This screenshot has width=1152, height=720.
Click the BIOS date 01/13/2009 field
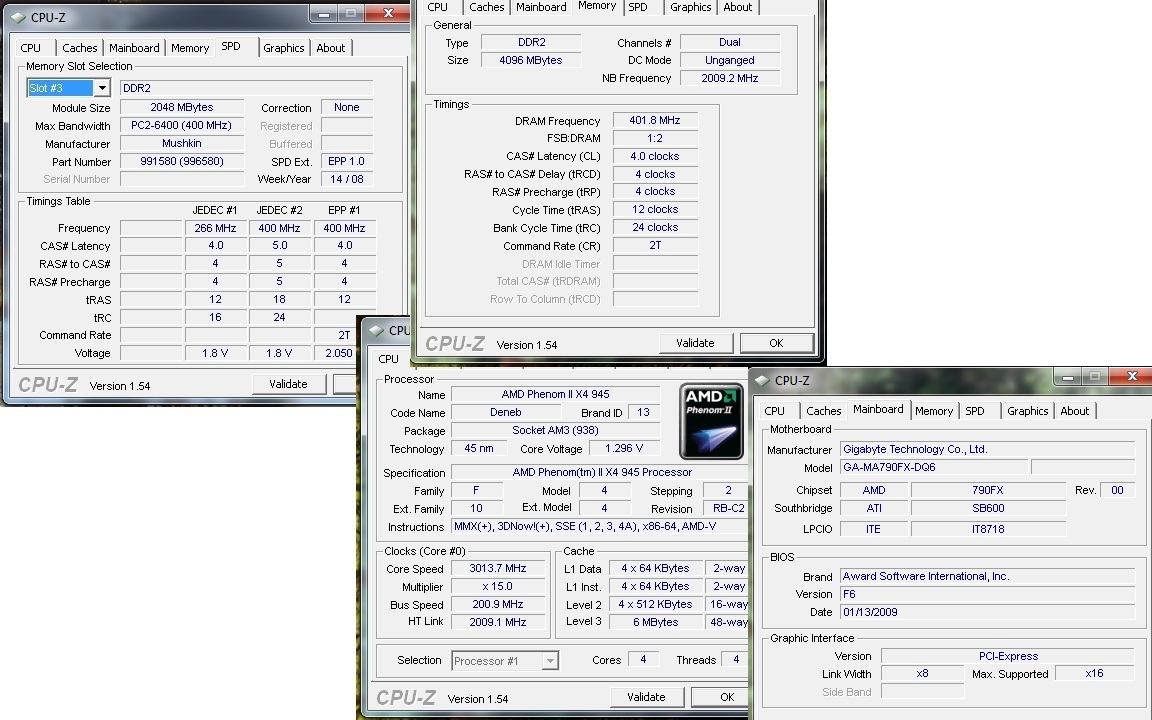pyautogui.click(x=987, y=612)
